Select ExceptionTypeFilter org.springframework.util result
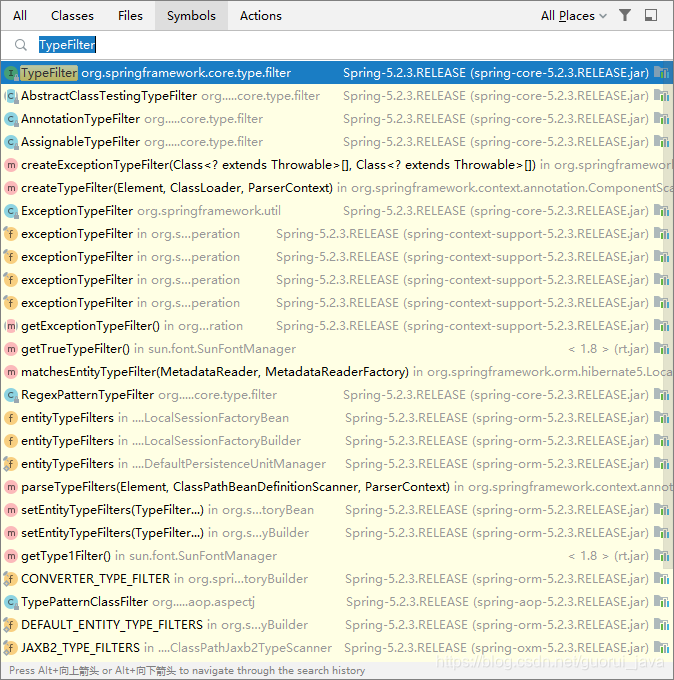Screen dimensions: 674x680 [337, 211]
